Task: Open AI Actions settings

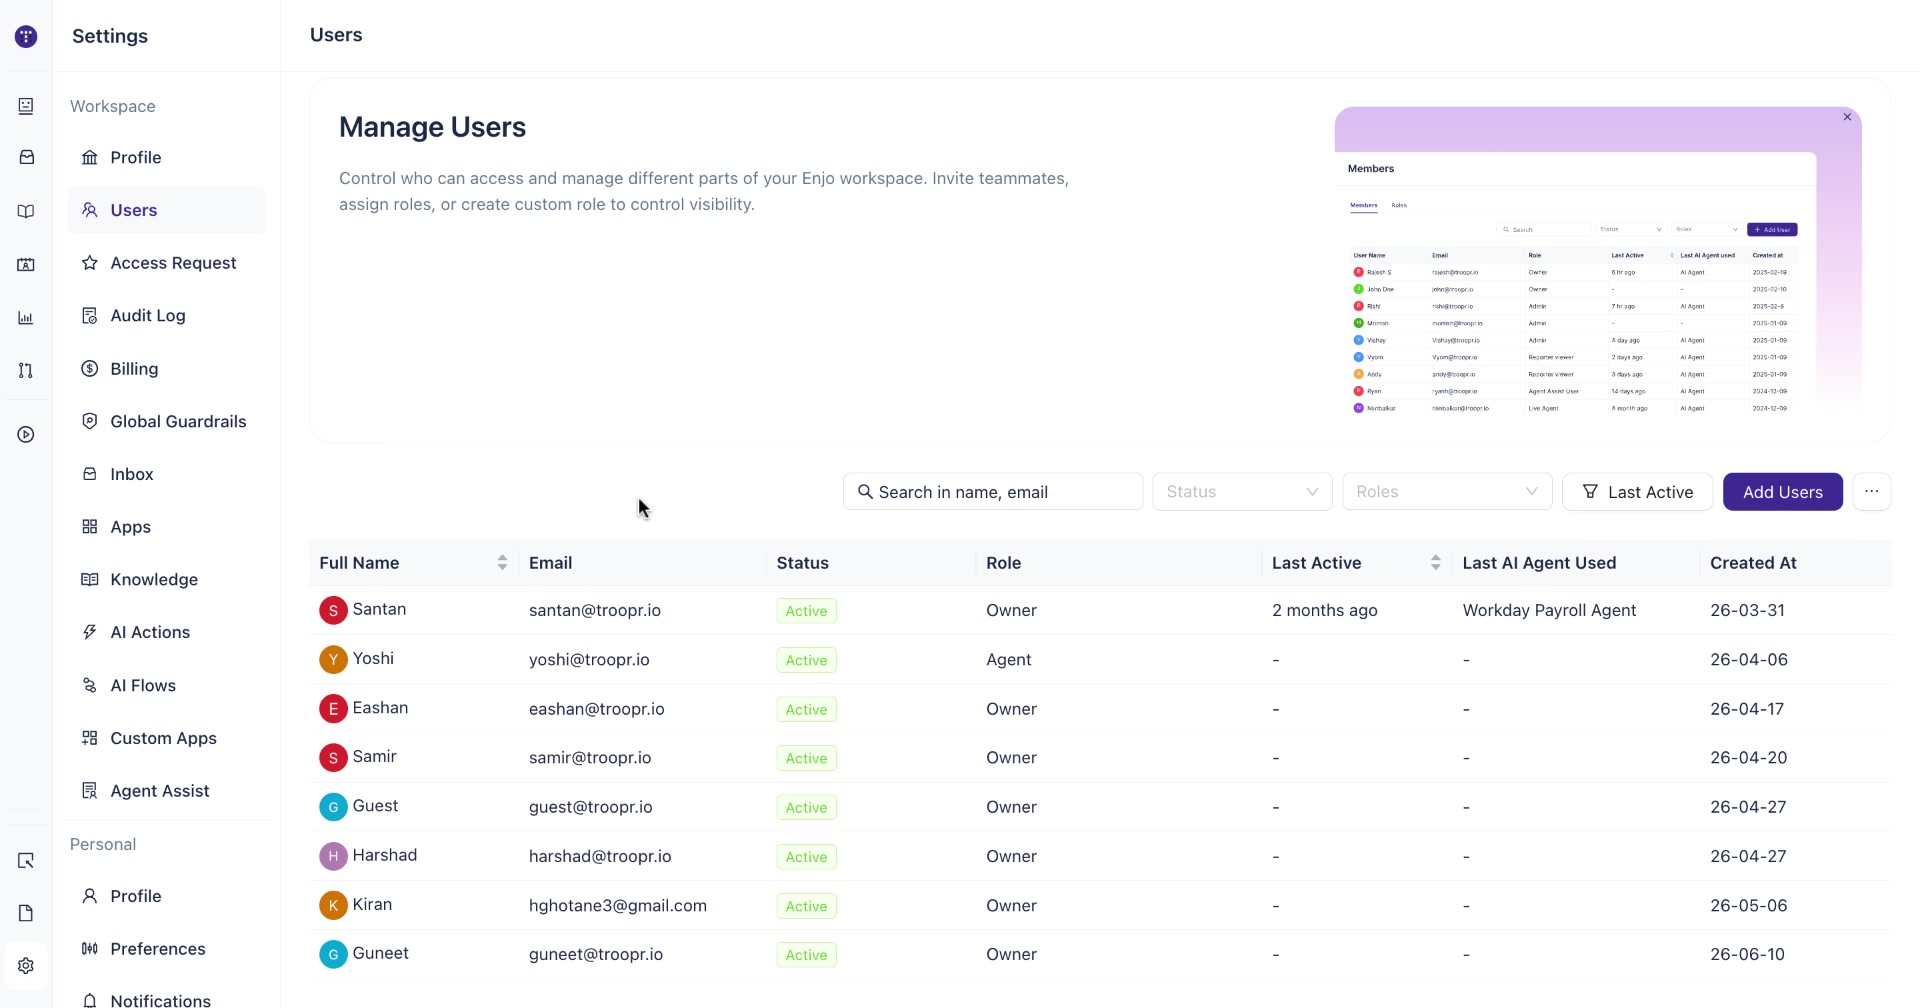Action: pos(166,633)
